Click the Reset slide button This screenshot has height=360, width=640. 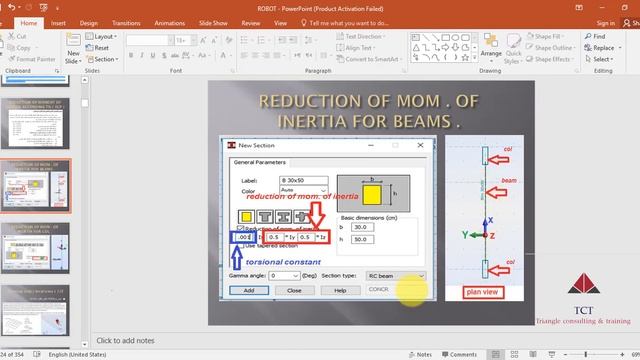click(x=98, y=48)
